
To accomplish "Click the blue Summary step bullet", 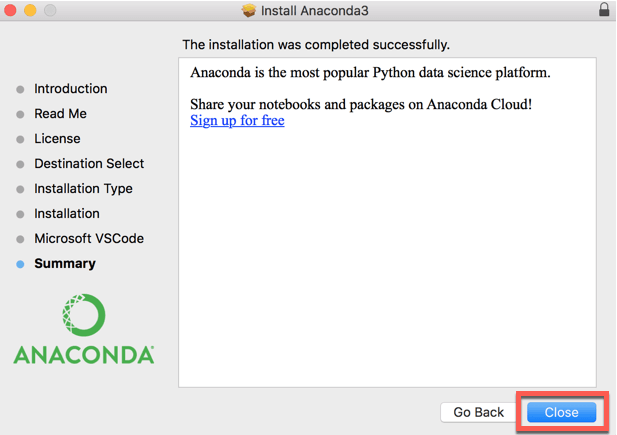I will 20,264.
